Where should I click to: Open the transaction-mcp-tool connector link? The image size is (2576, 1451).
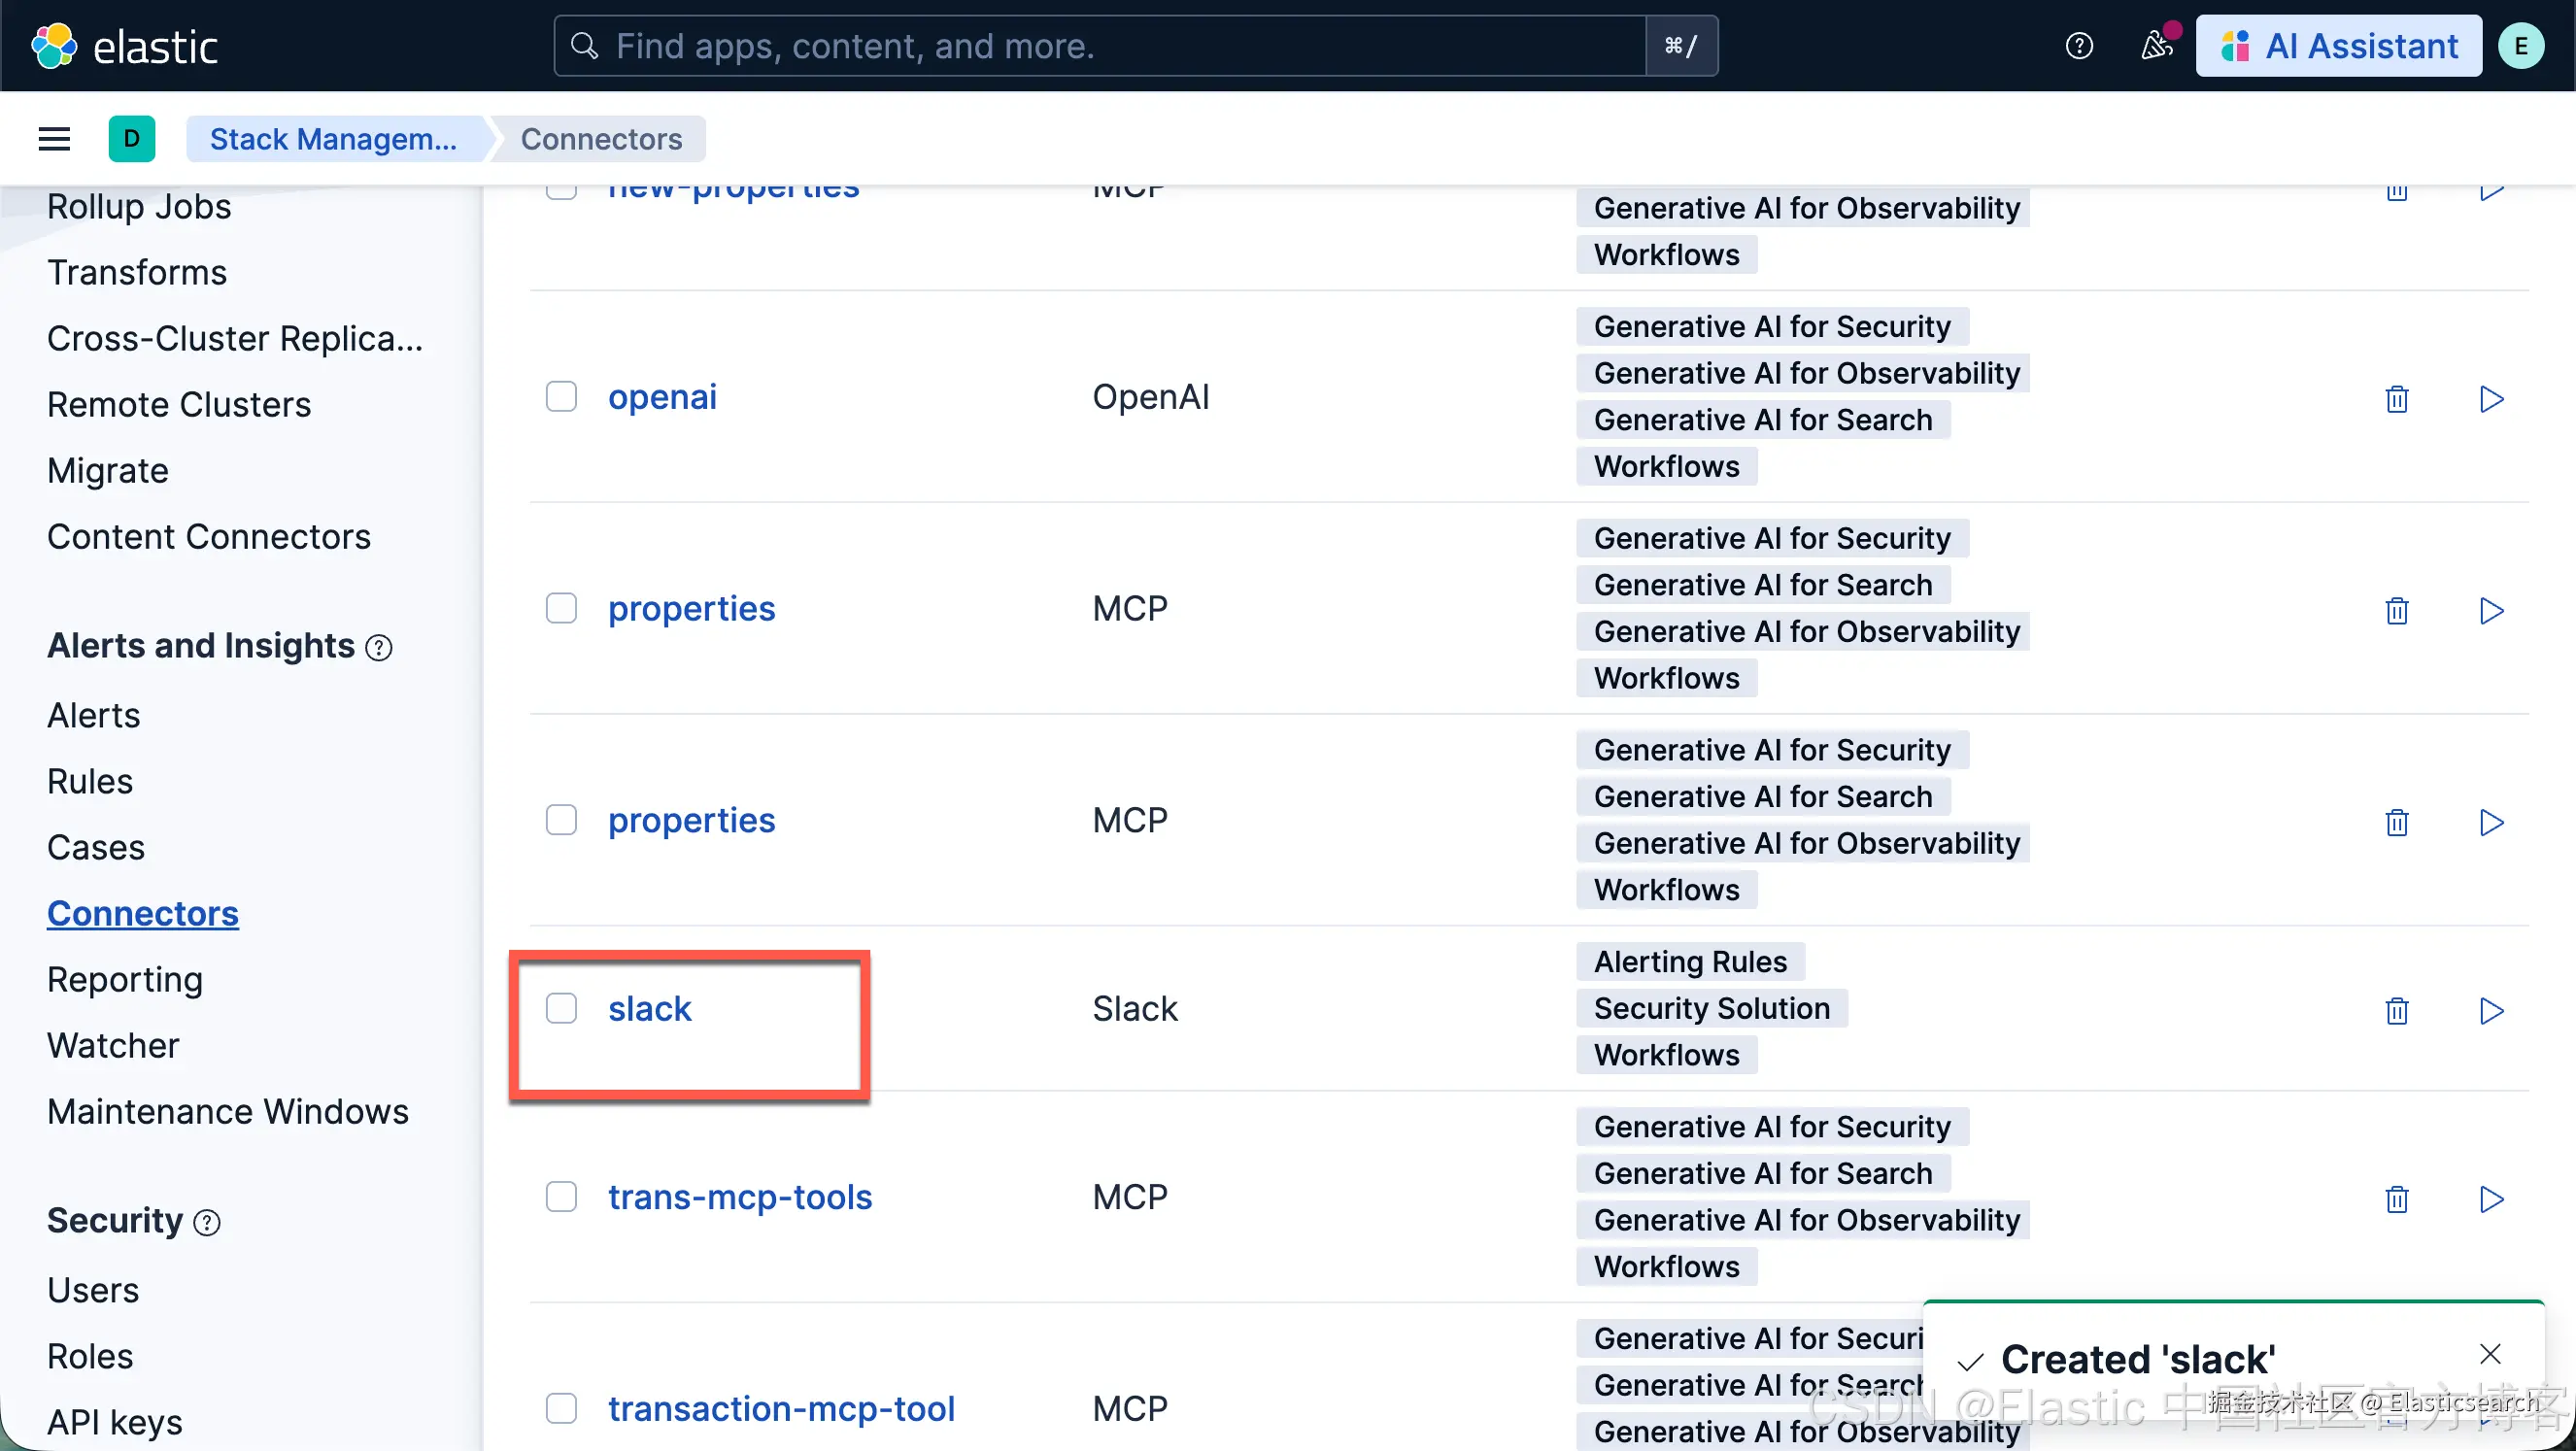click(x=781, y=1409)
